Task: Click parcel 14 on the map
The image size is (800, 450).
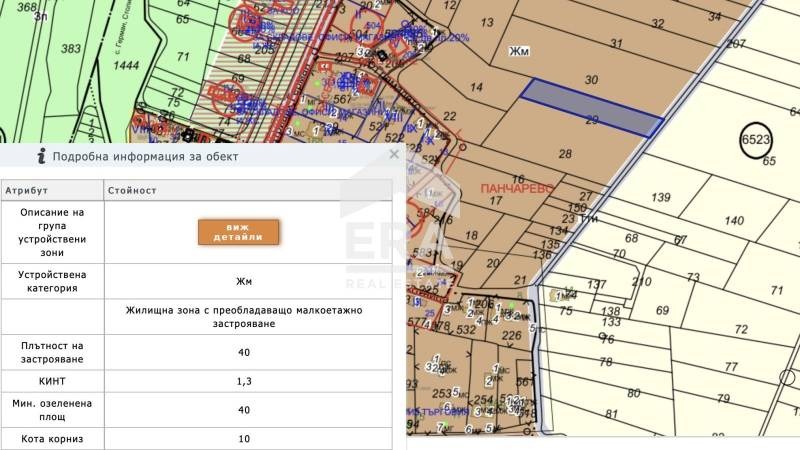Action: click(x=476, y=89)
